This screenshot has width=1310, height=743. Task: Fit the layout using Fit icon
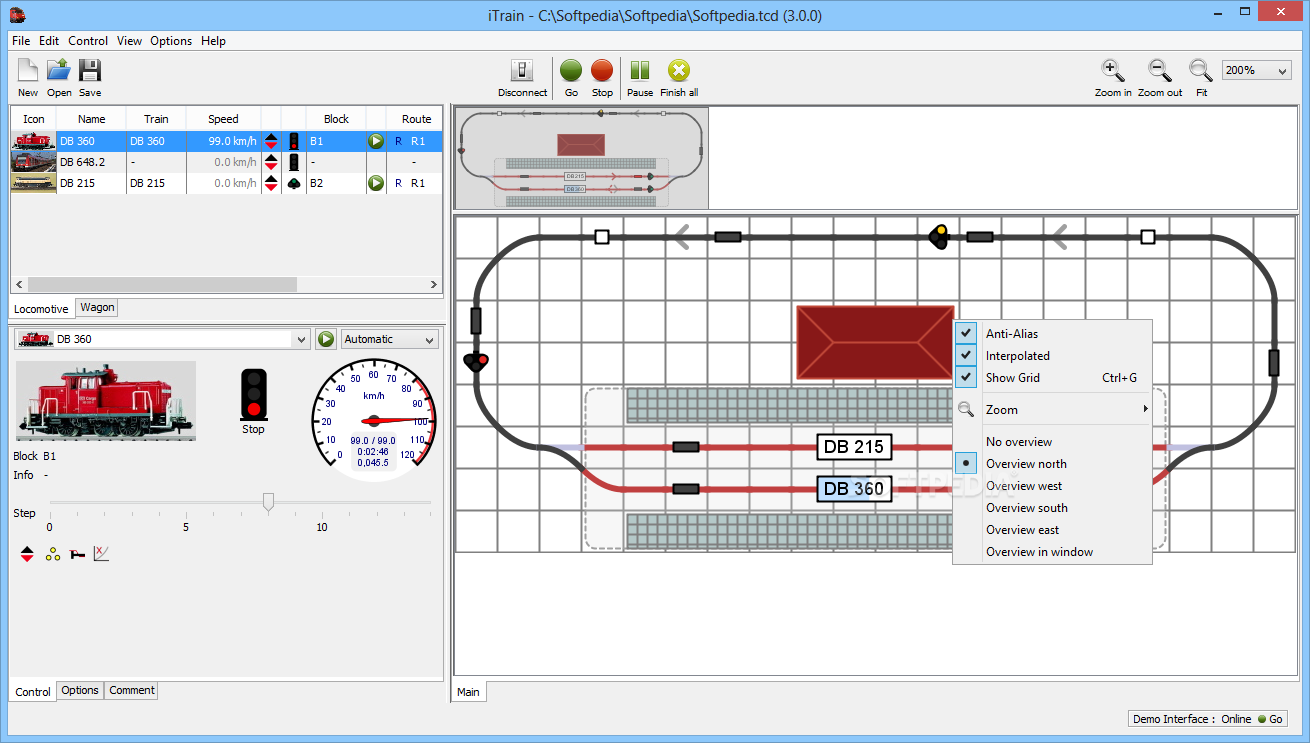pyautogui.click(x=1201, y=71)
